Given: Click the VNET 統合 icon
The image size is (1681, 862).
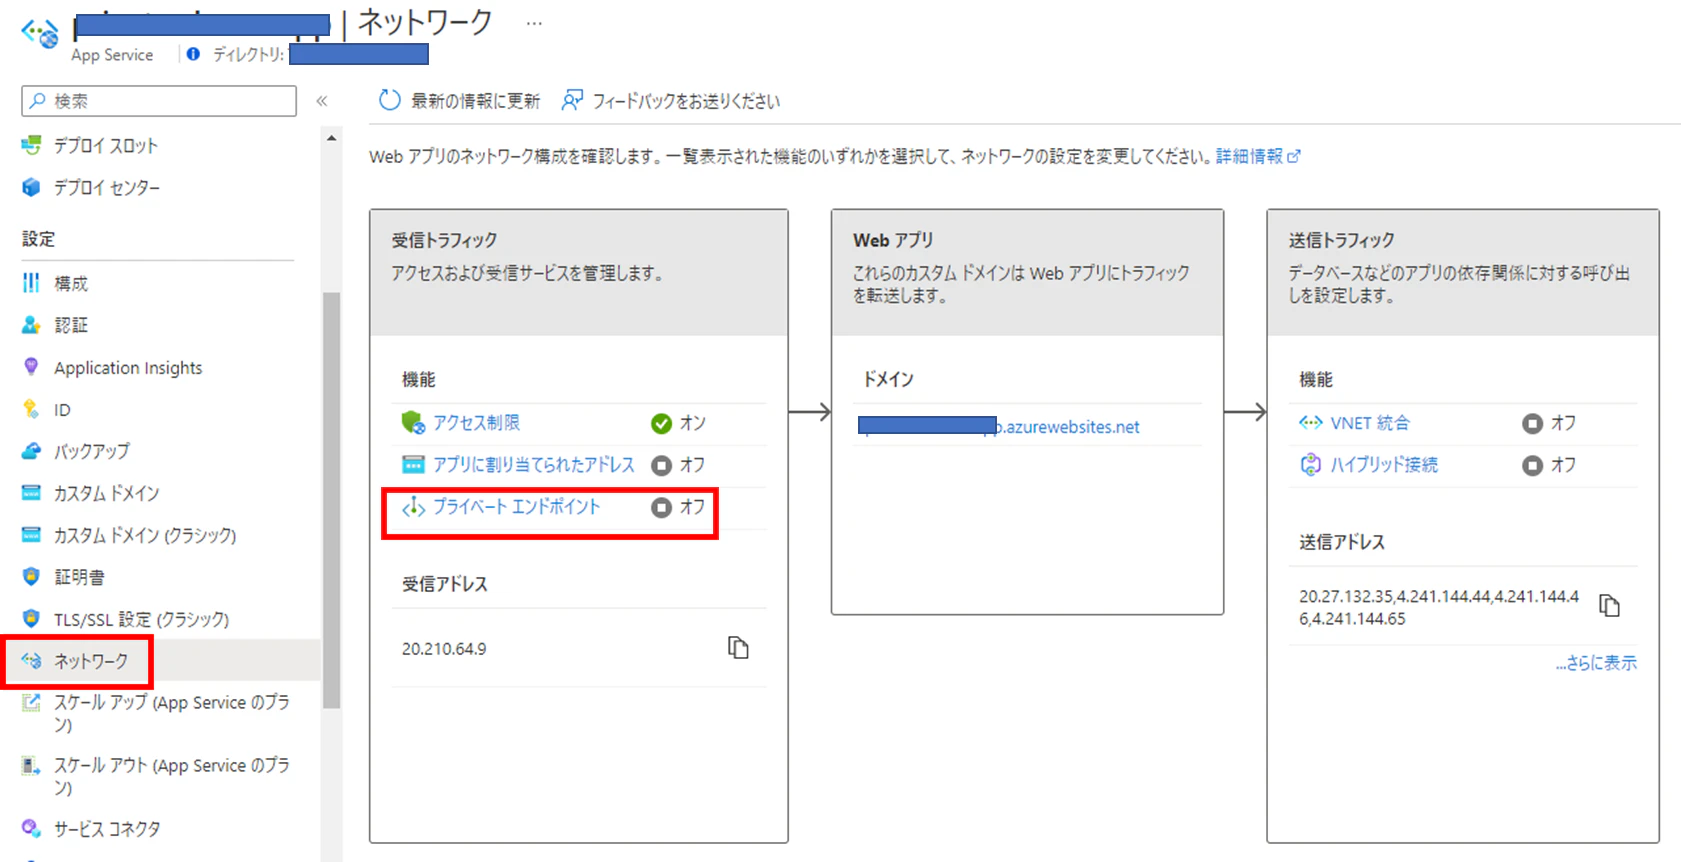Looking at the screenshot, I should click(1310, 423).
